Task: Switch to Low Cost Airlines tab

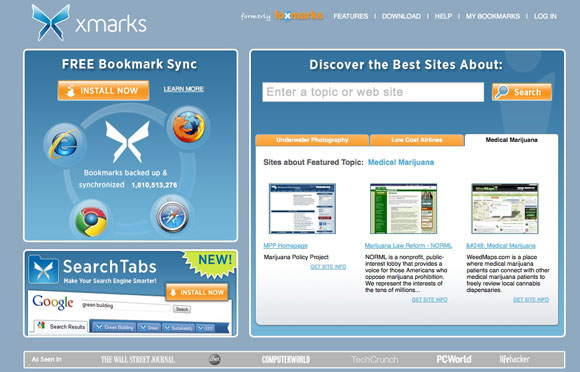Action: tap(417, 140)
